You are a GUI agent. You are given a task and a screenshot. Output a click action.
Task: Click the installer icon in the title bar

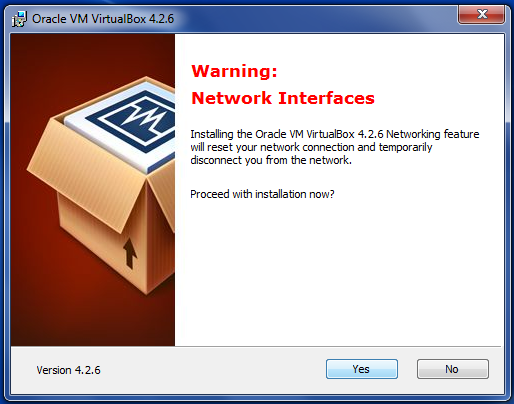click(x=19, y=19)
